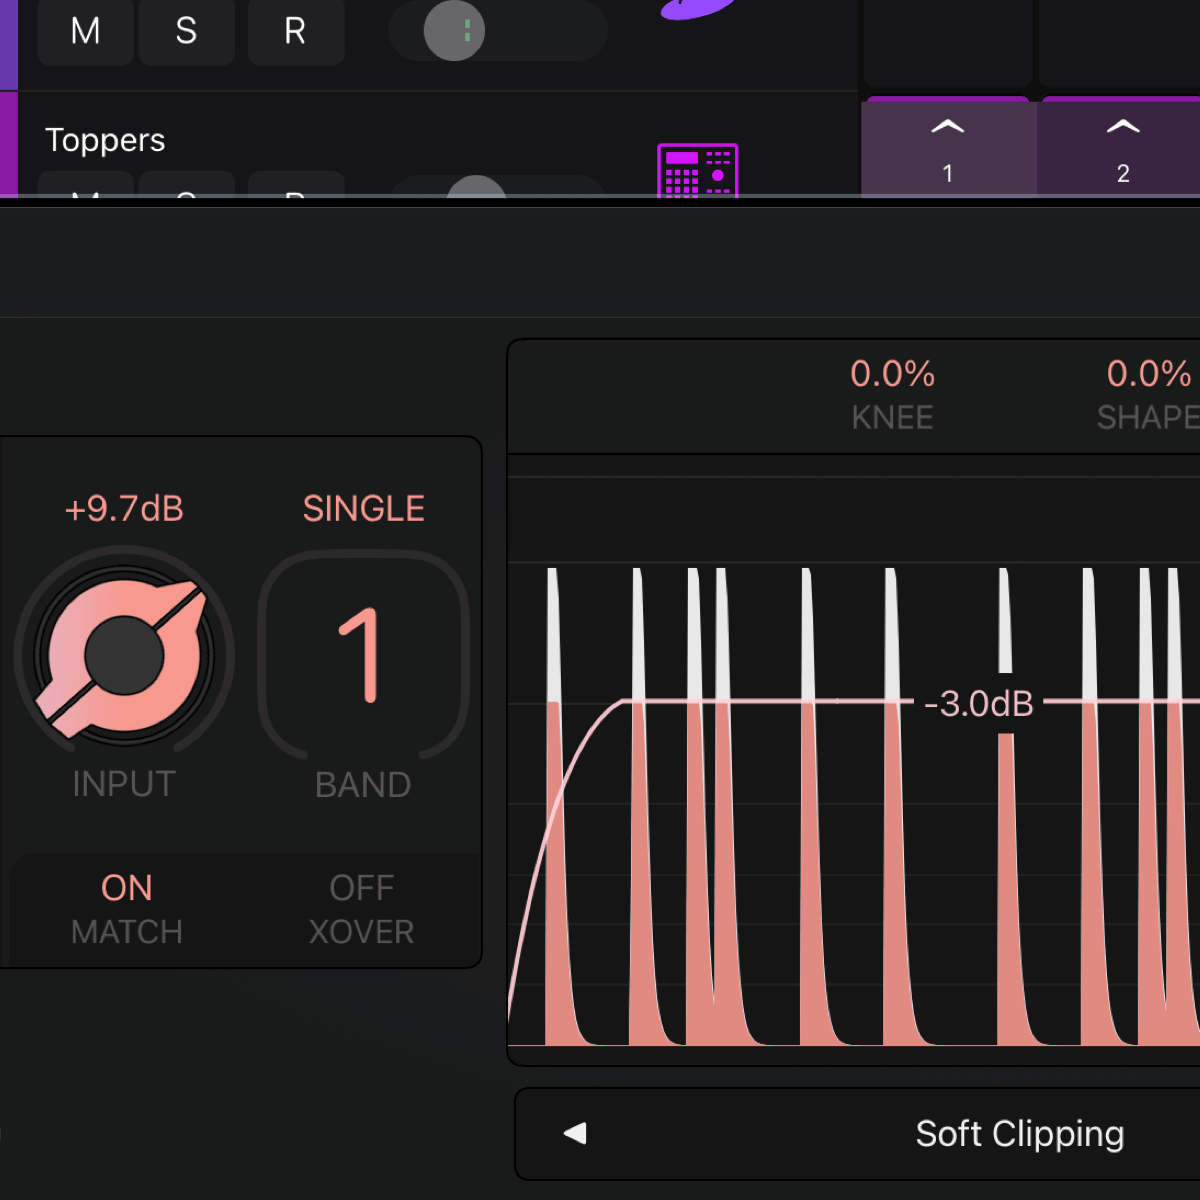
Task: Select the Toppers track name
Action: click(105, 140)
